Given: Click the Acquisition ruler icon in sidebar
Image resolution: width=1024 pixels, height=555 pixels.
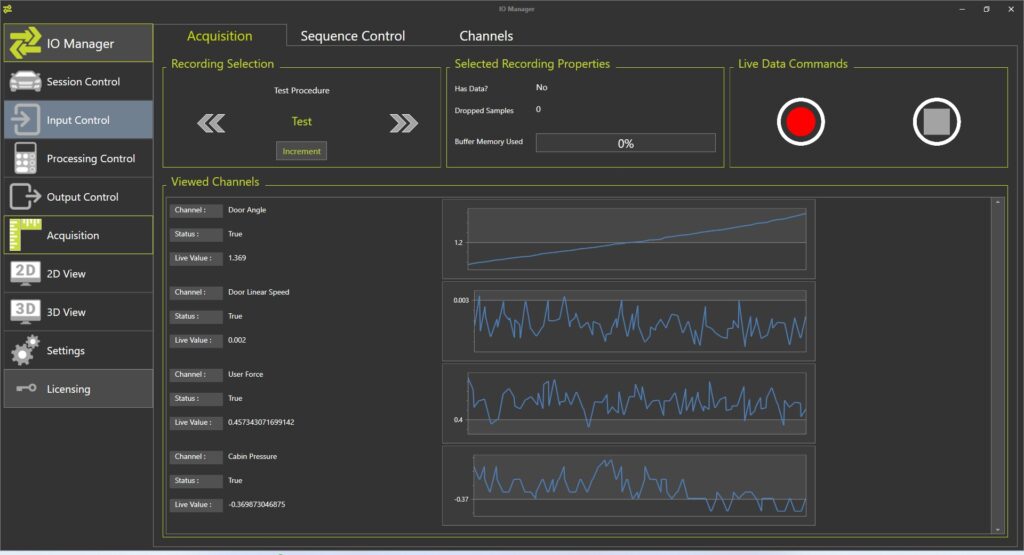Looking at the screenshot, I should click(x=25, y=235).
